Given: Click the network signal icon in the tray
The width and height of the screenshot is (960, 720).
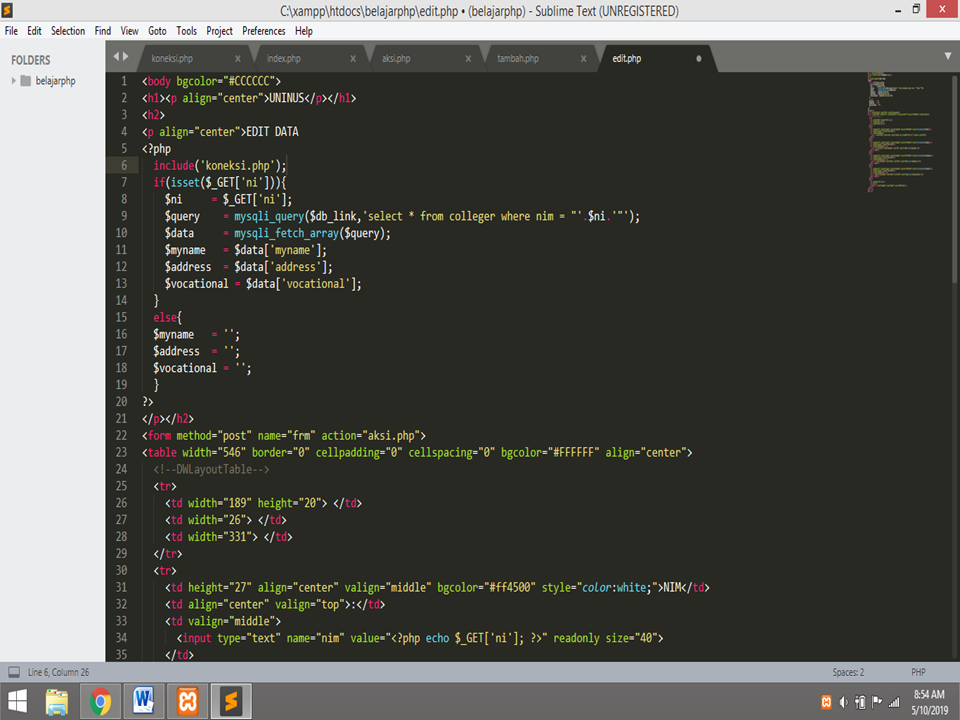Looking at the screenshot, I should [x=893, y=701].
